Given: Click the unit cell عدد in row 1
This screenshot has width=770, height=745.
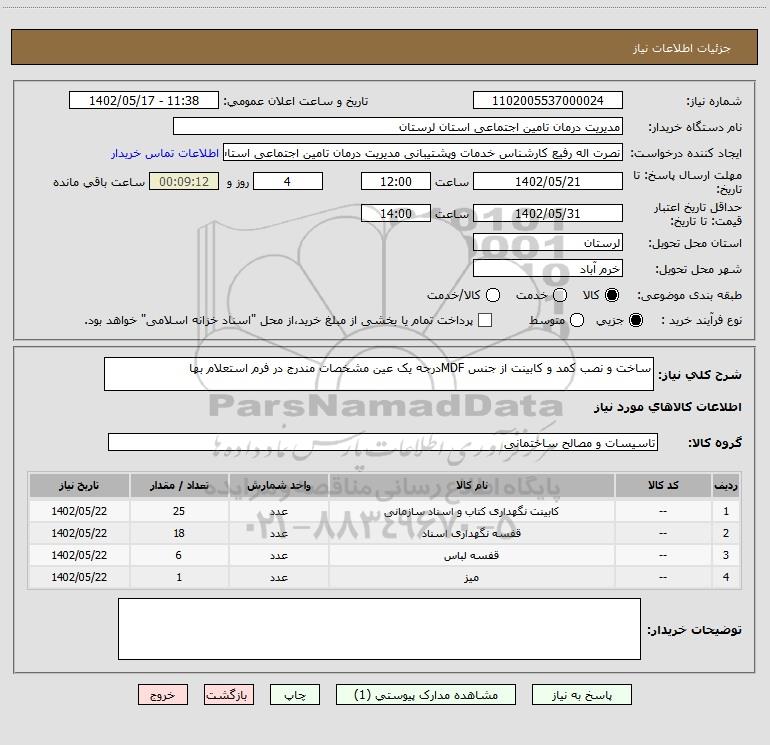Looking at the screenshot, I should coord(278,511).
